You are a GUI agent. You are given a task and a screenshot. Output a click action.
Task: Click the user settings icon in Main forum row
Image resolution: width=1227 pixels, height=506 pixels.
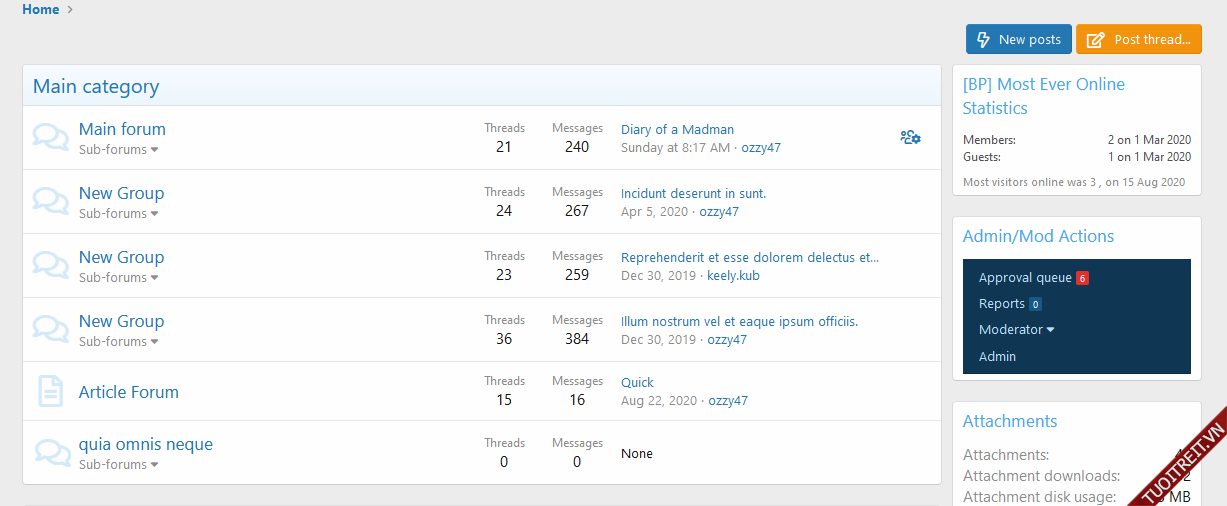point(910,137)
